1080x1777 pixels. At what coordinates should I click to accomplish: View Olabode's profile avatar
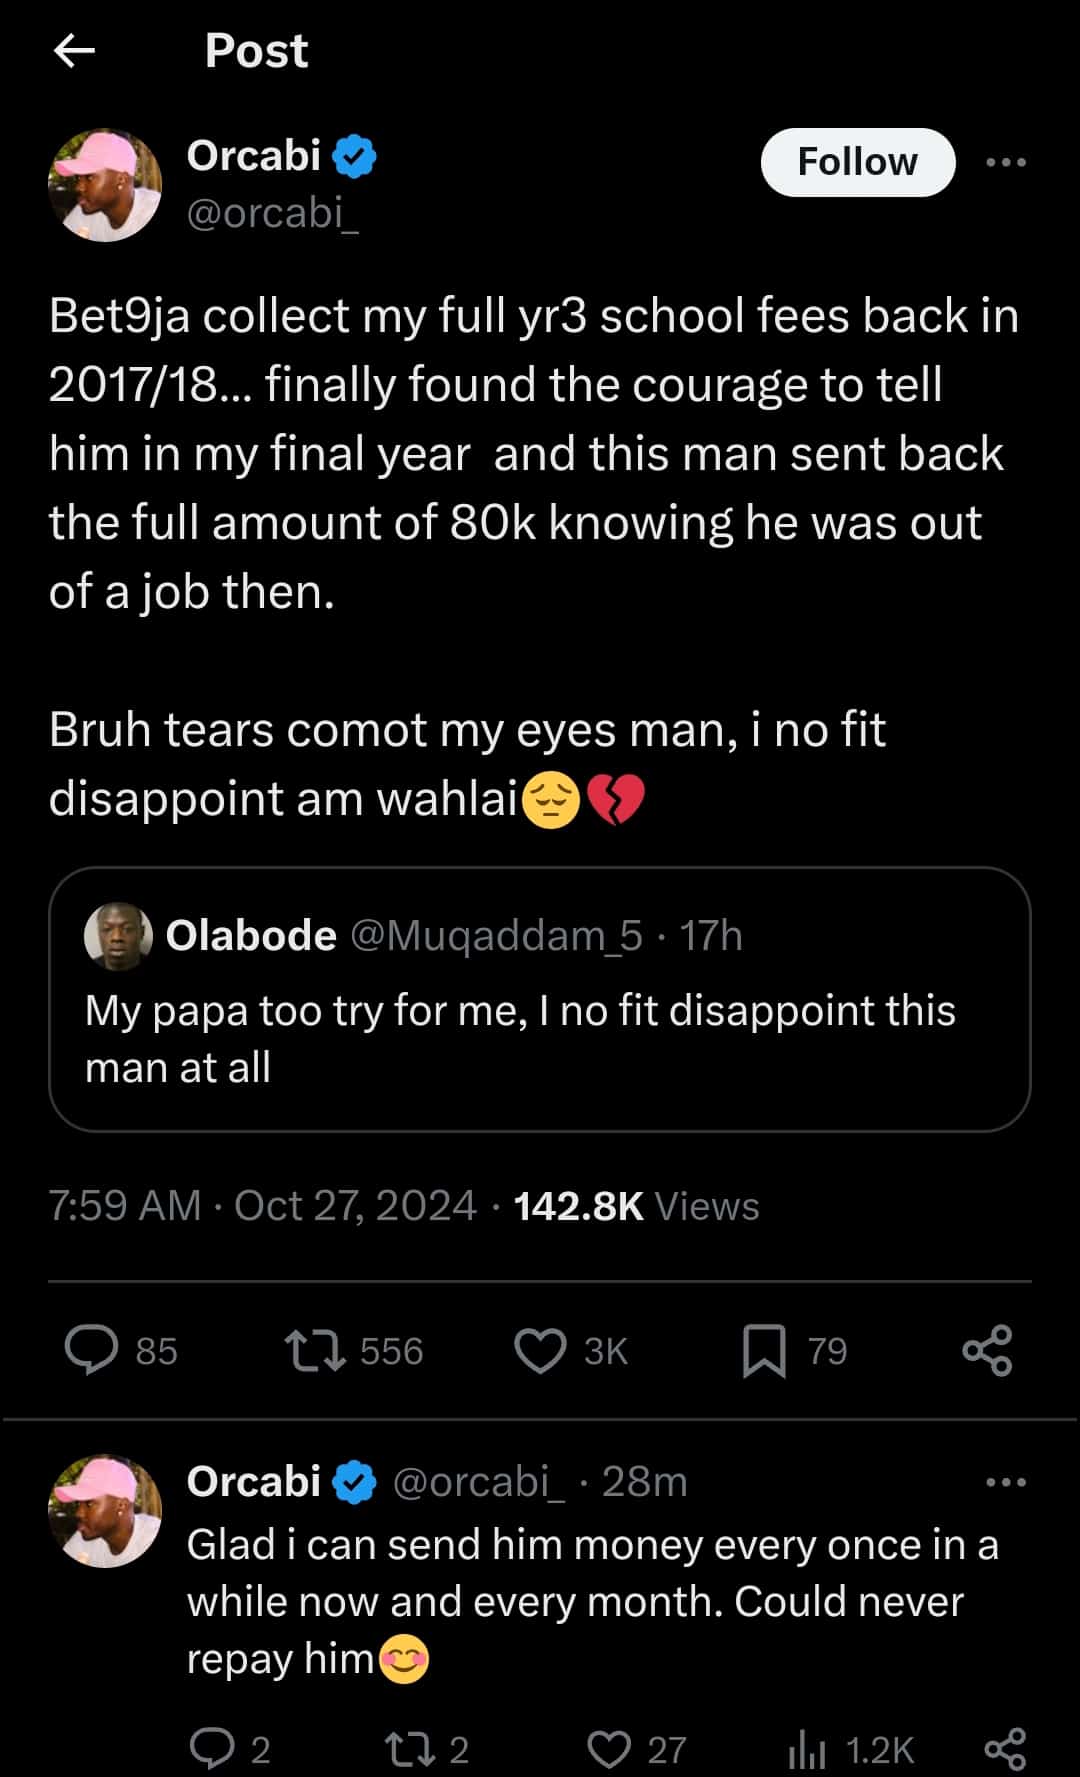pyautogui.click(x=118, y=936)
